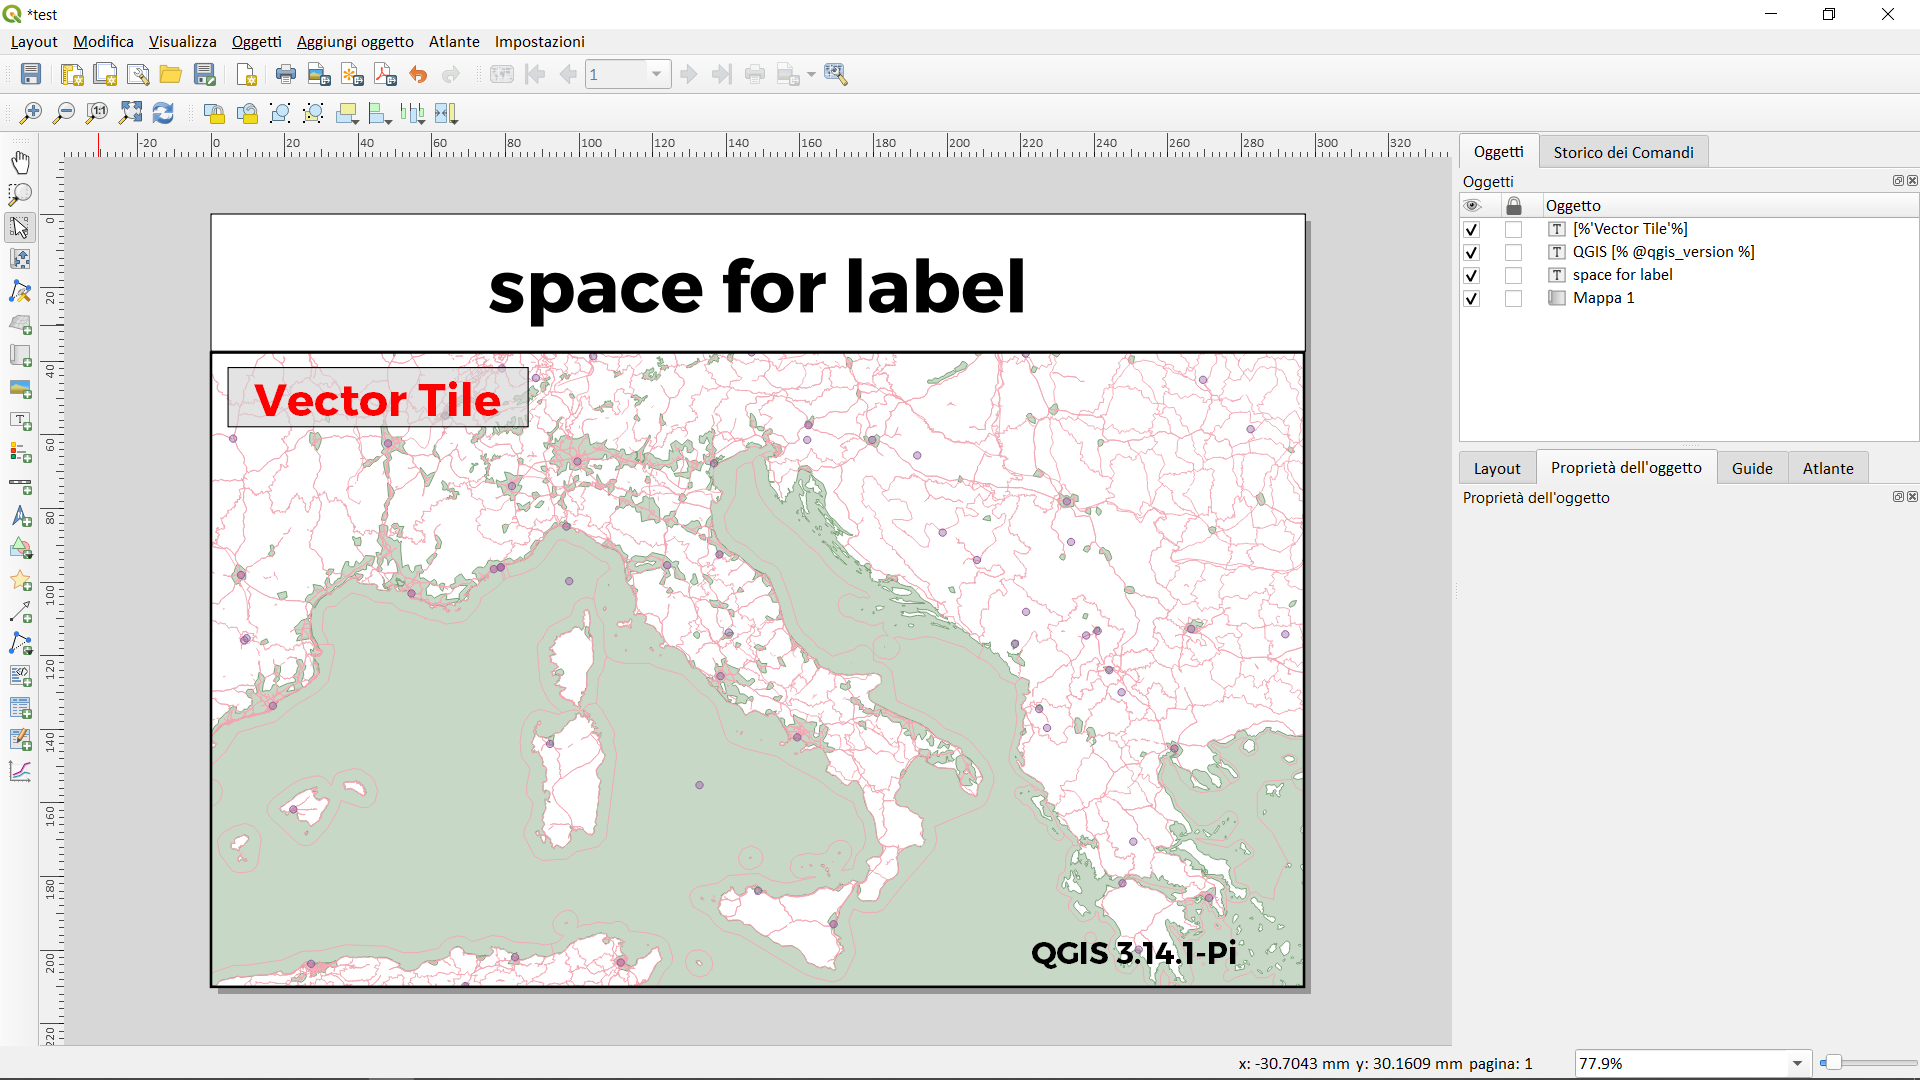
Task: Select the Add legend tool
Action: pos(20,452)
